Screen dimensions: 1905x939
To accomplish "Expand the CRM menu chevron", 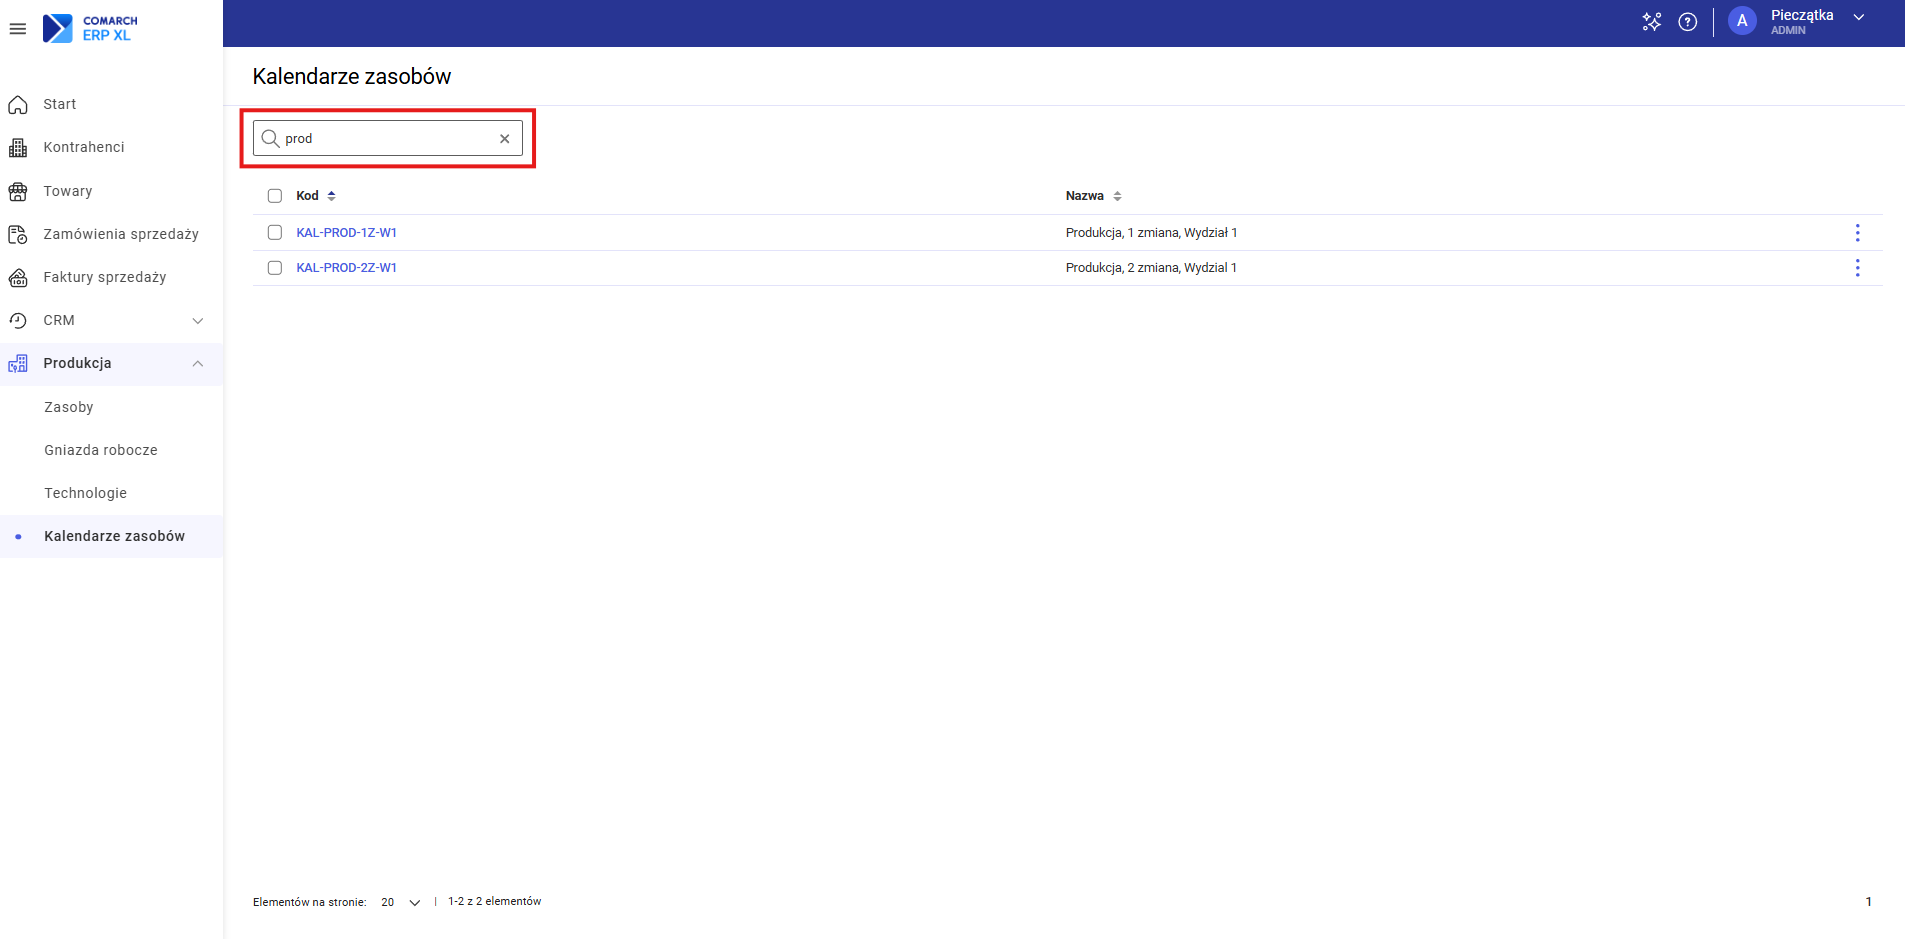I will point(198,321).
